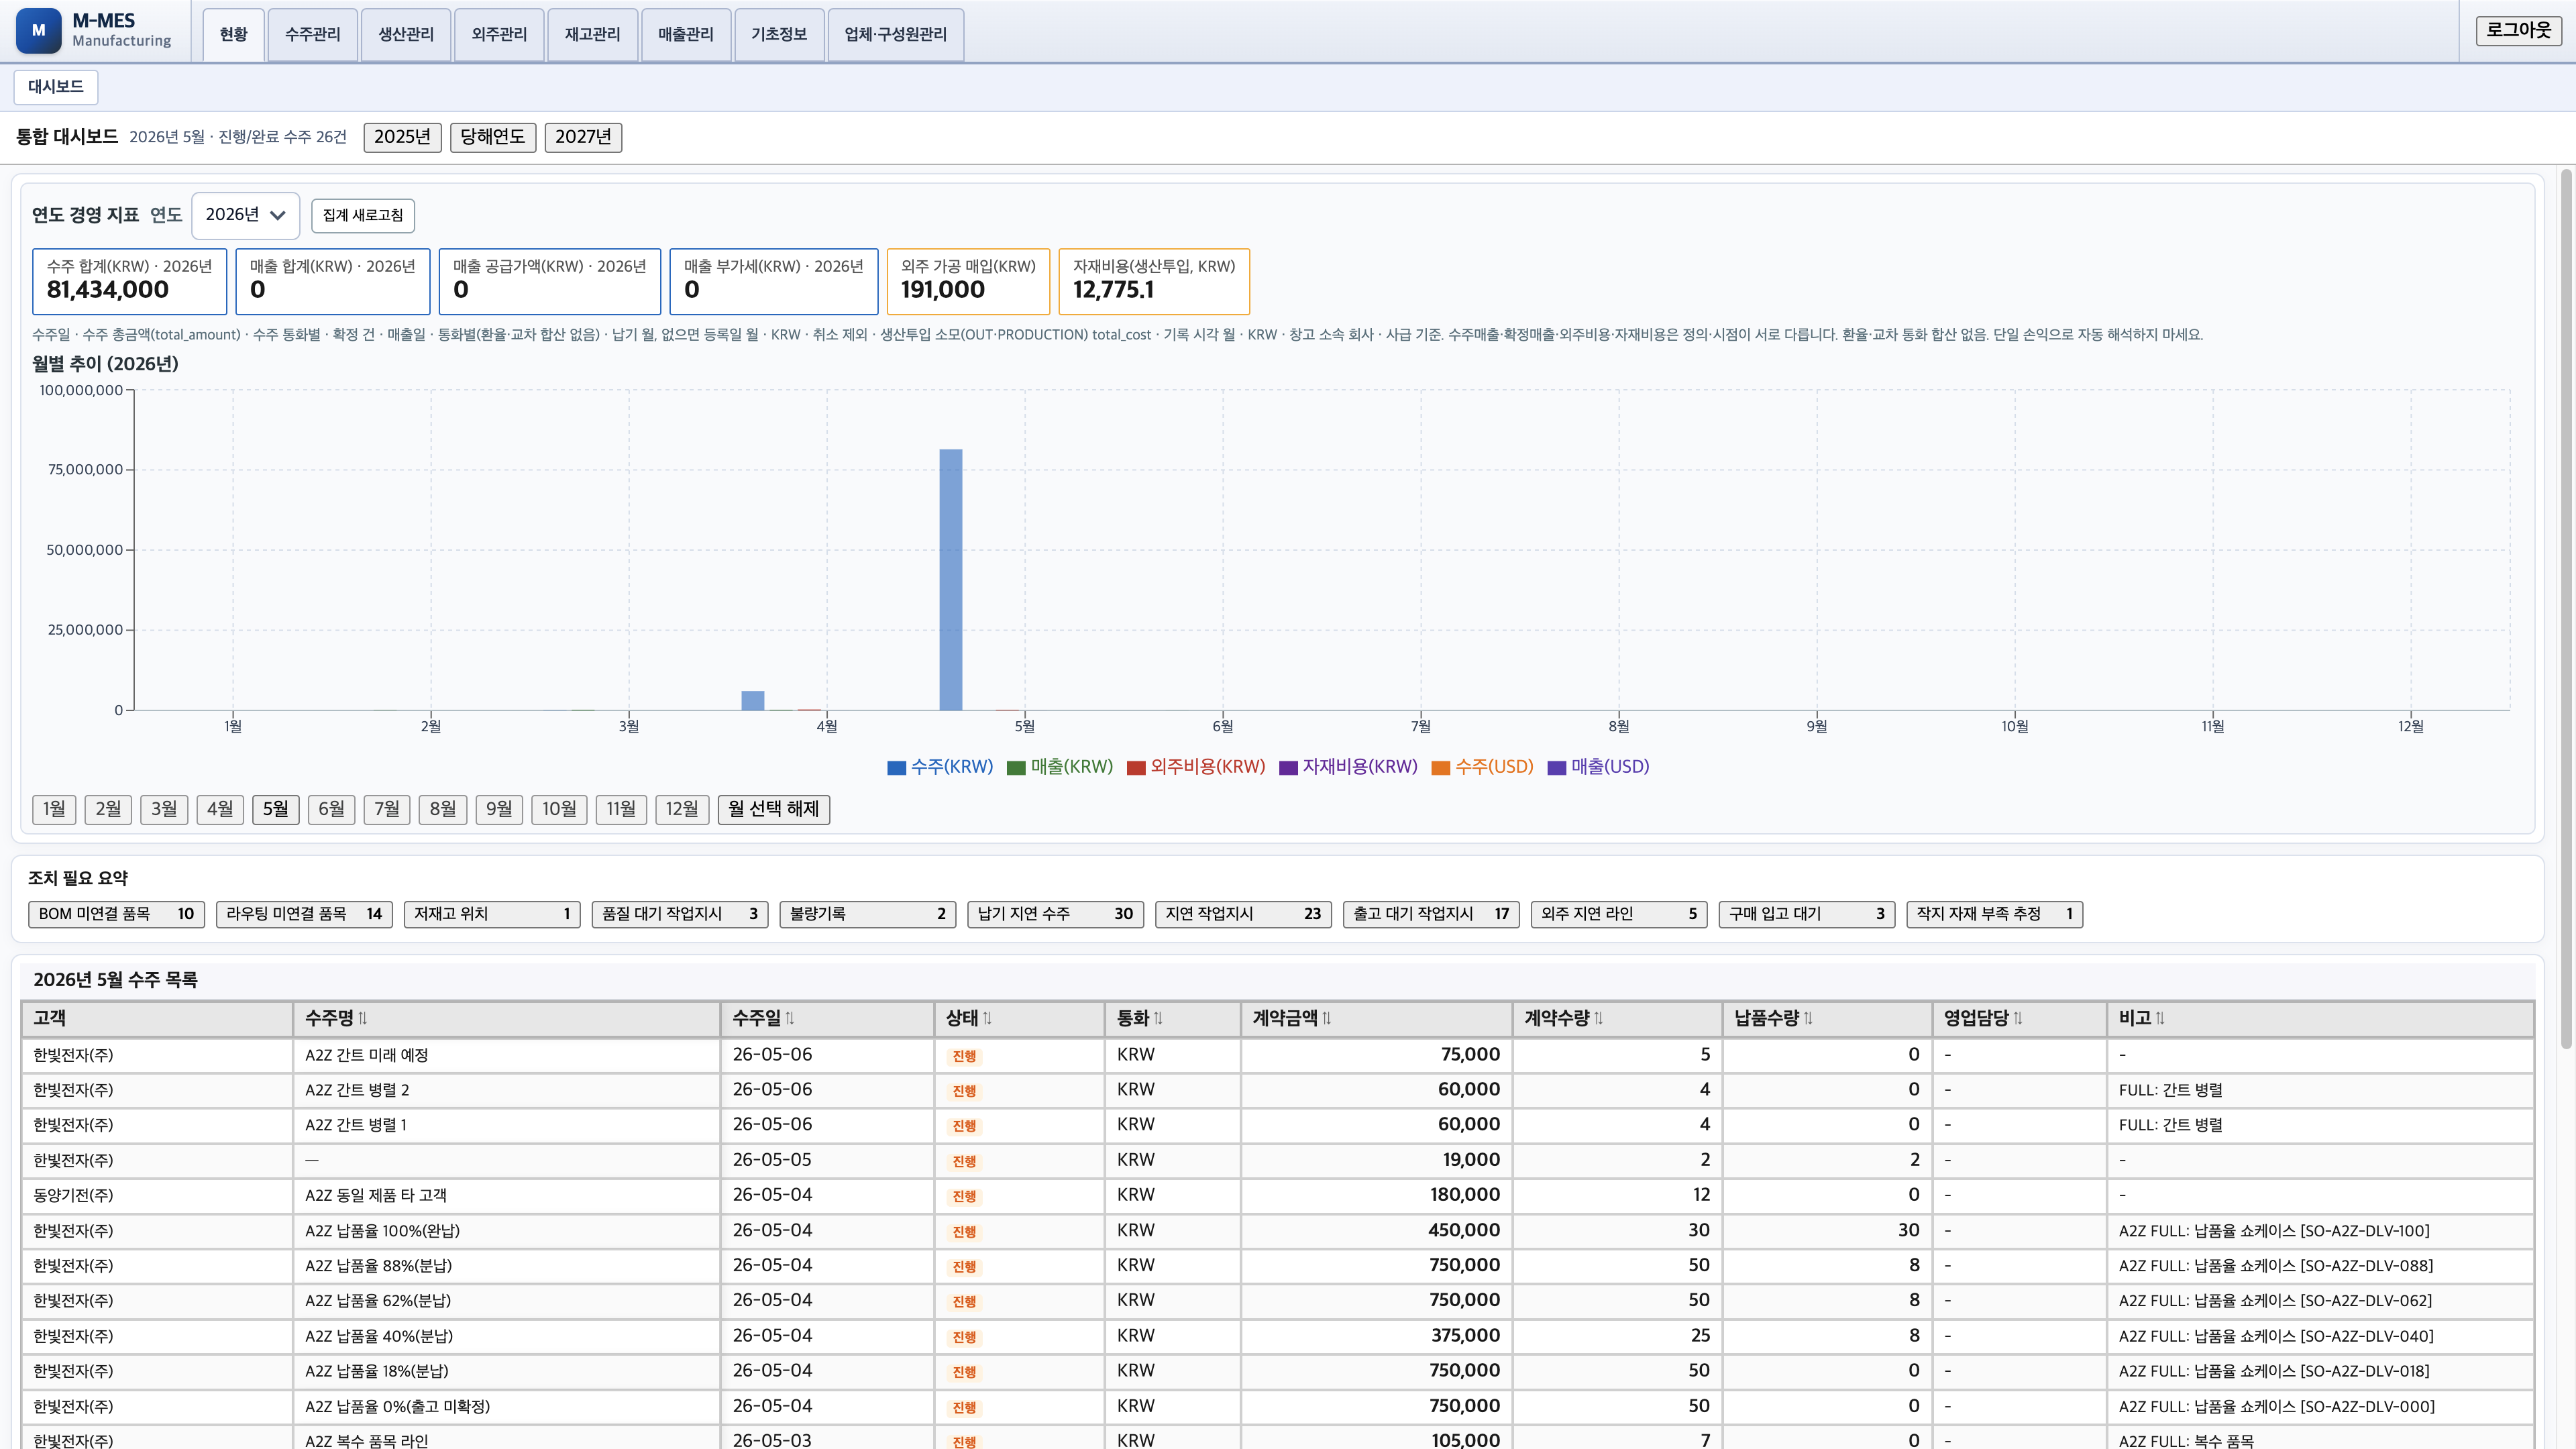Open the 기초정보 main tab
Image resolution: width=2576 pixels, height=1449 pixels.
(x=779, y=35)
